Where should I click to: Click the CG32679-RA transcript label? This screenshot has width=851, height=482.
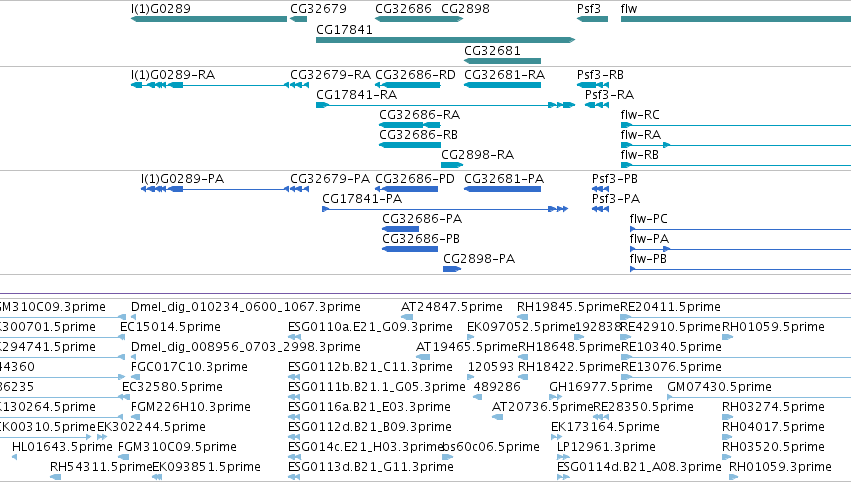331,75
